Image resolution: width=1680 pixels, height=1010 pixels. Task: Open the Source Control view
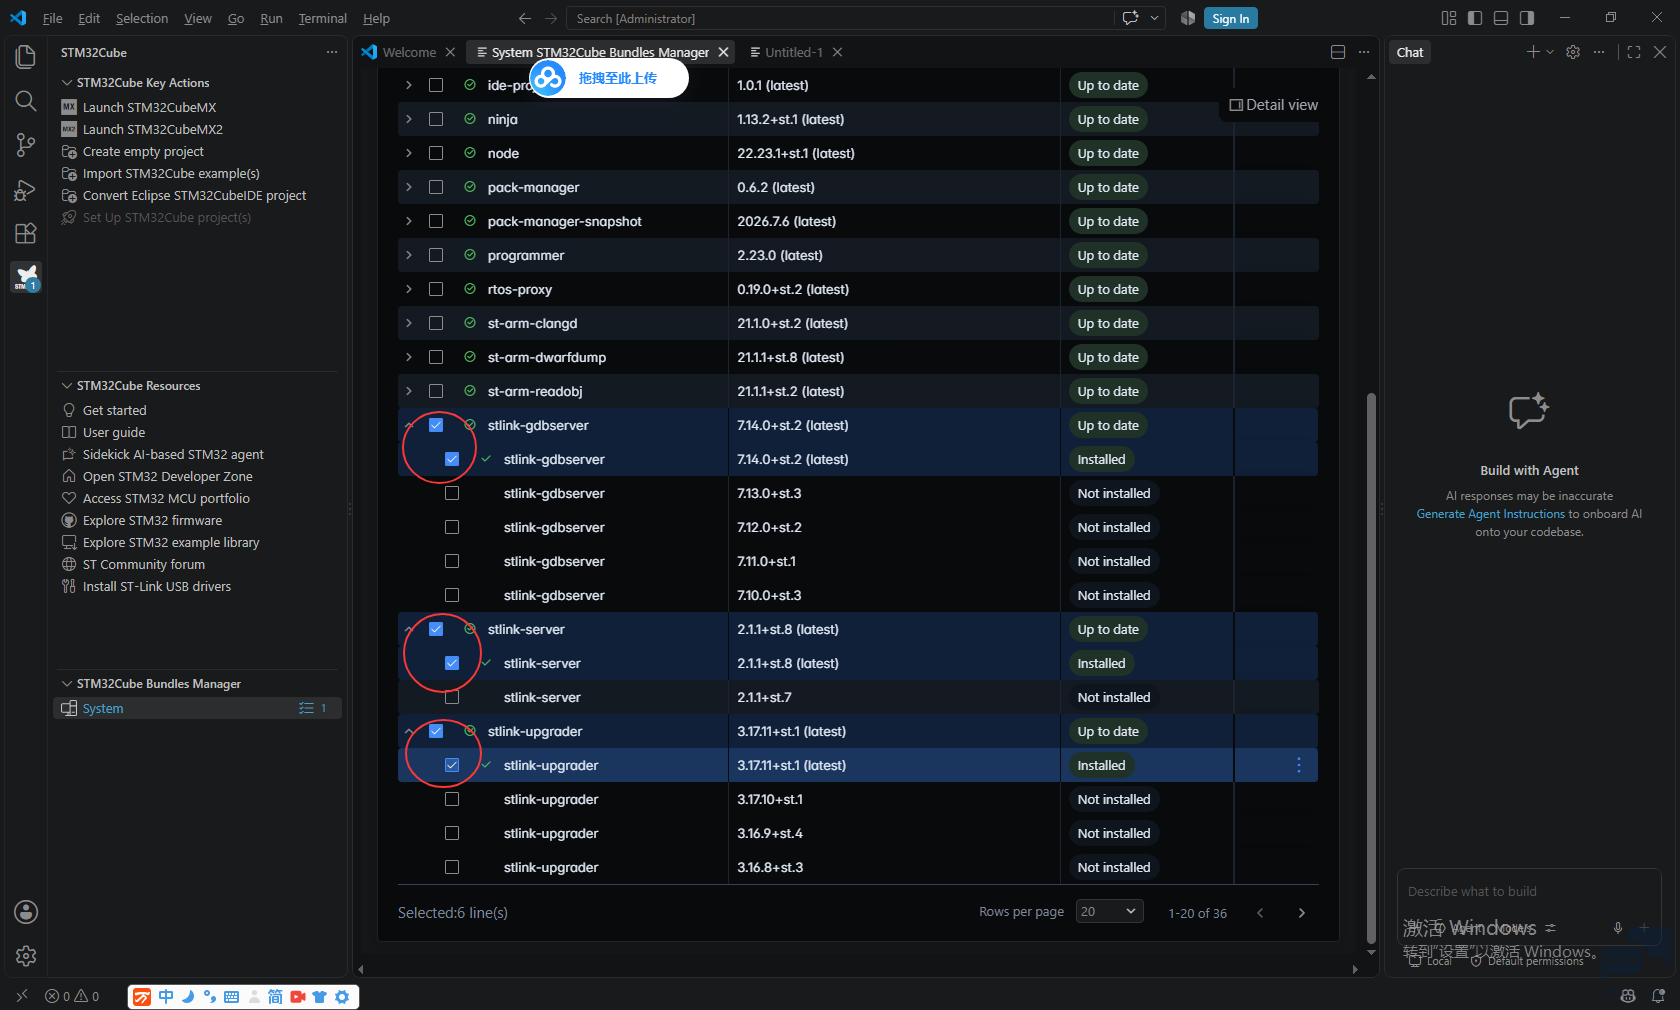pyautogui.click(x=26, y=145)
